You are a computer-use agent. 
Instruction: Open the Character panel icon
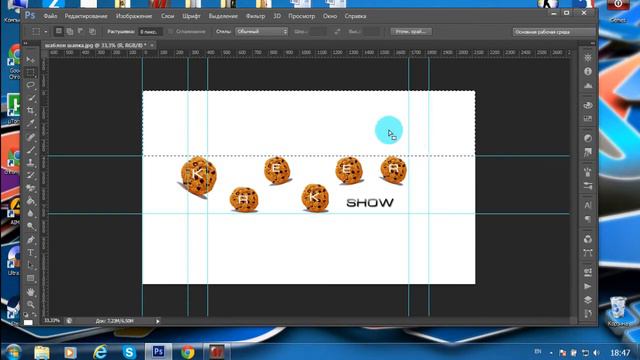pyautogui.click(x=588, y=205)
